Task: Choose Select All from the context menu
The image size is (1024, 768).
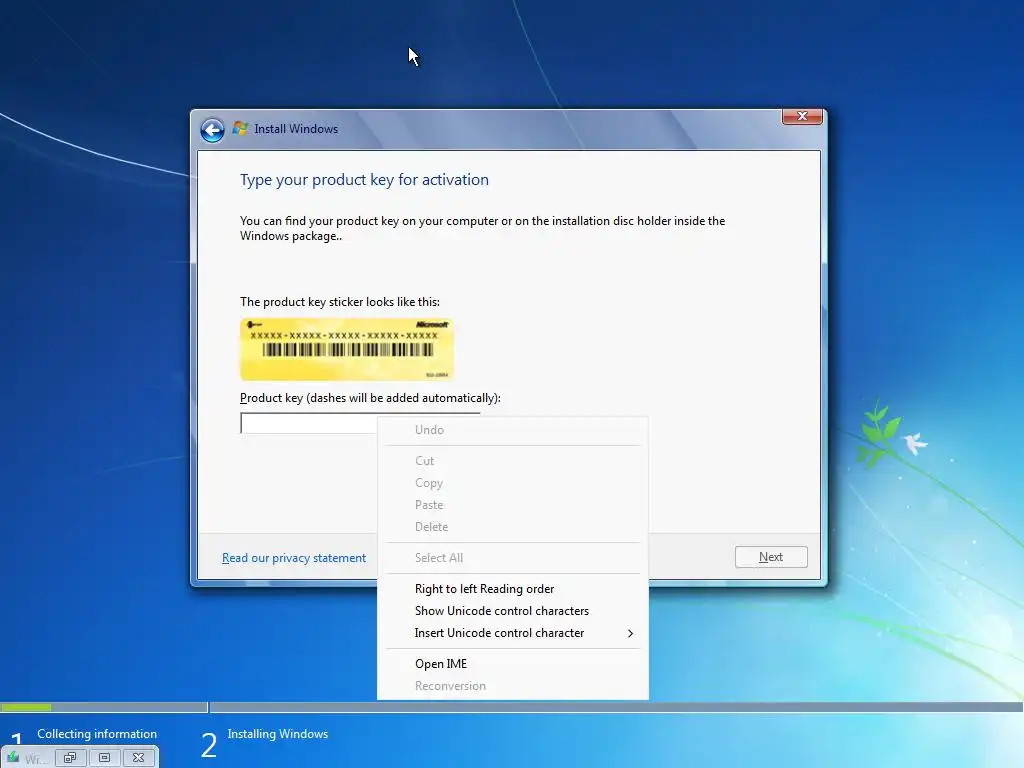Action: pyautogui.click(x=513, y=558)
